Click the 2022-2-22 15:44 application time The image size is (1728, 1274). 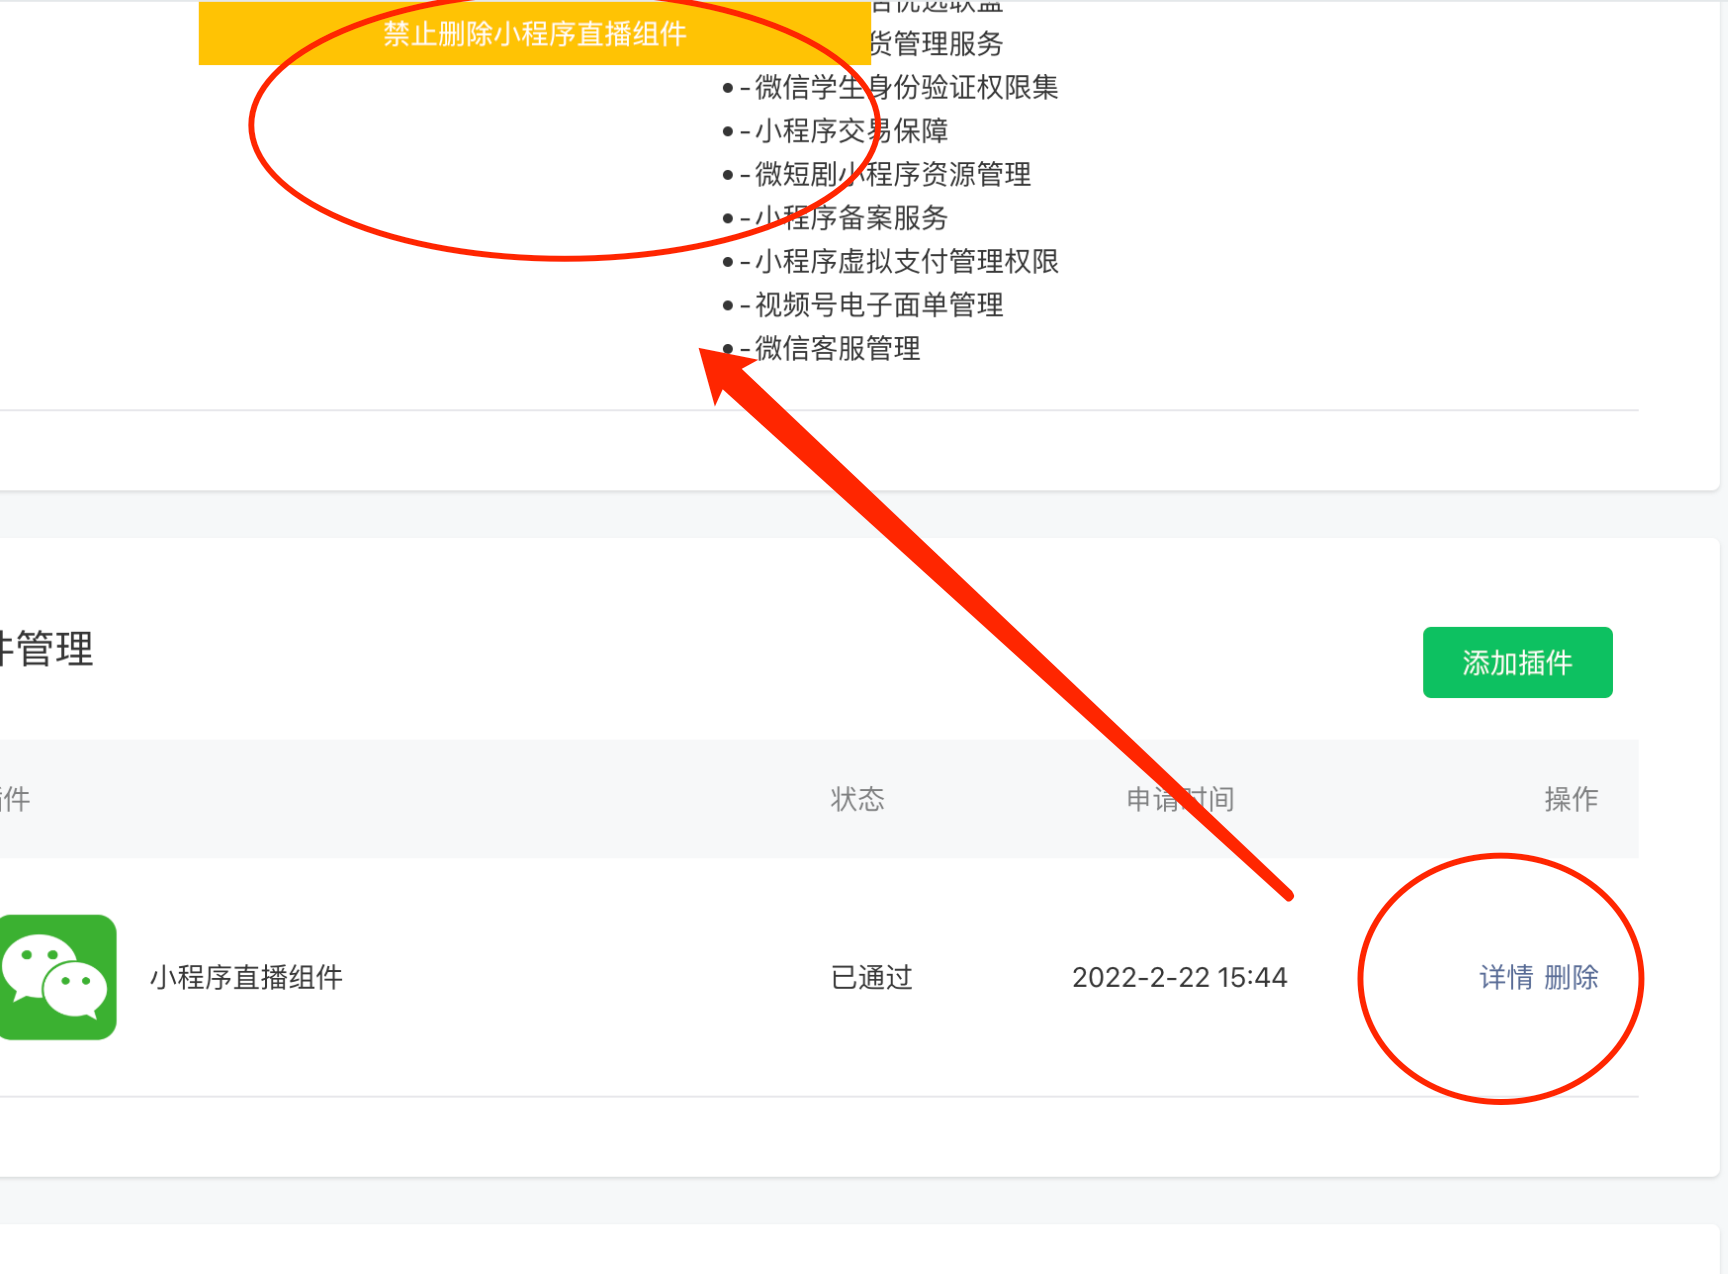click(1179, 977)
